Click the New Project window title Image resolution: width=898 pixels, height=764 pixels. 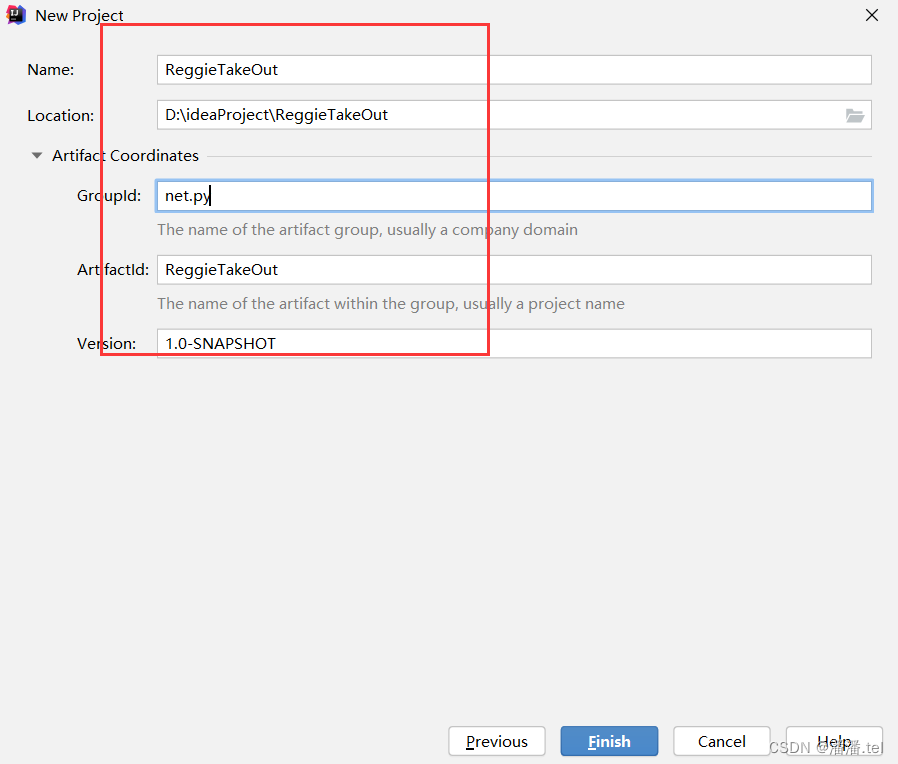click(x=80, y=15)
